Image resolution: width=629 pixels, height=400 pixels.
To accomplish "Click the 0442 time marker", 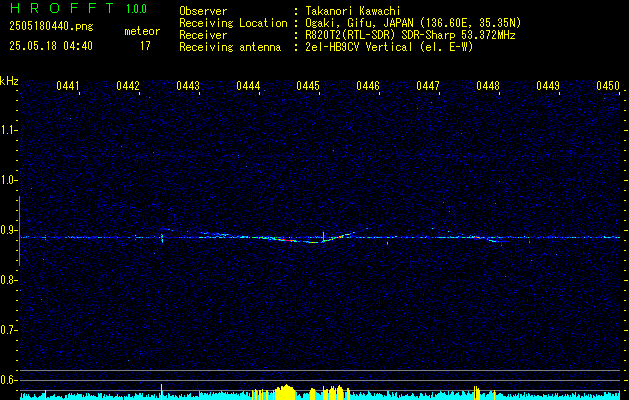I will [x=128, y=86].
